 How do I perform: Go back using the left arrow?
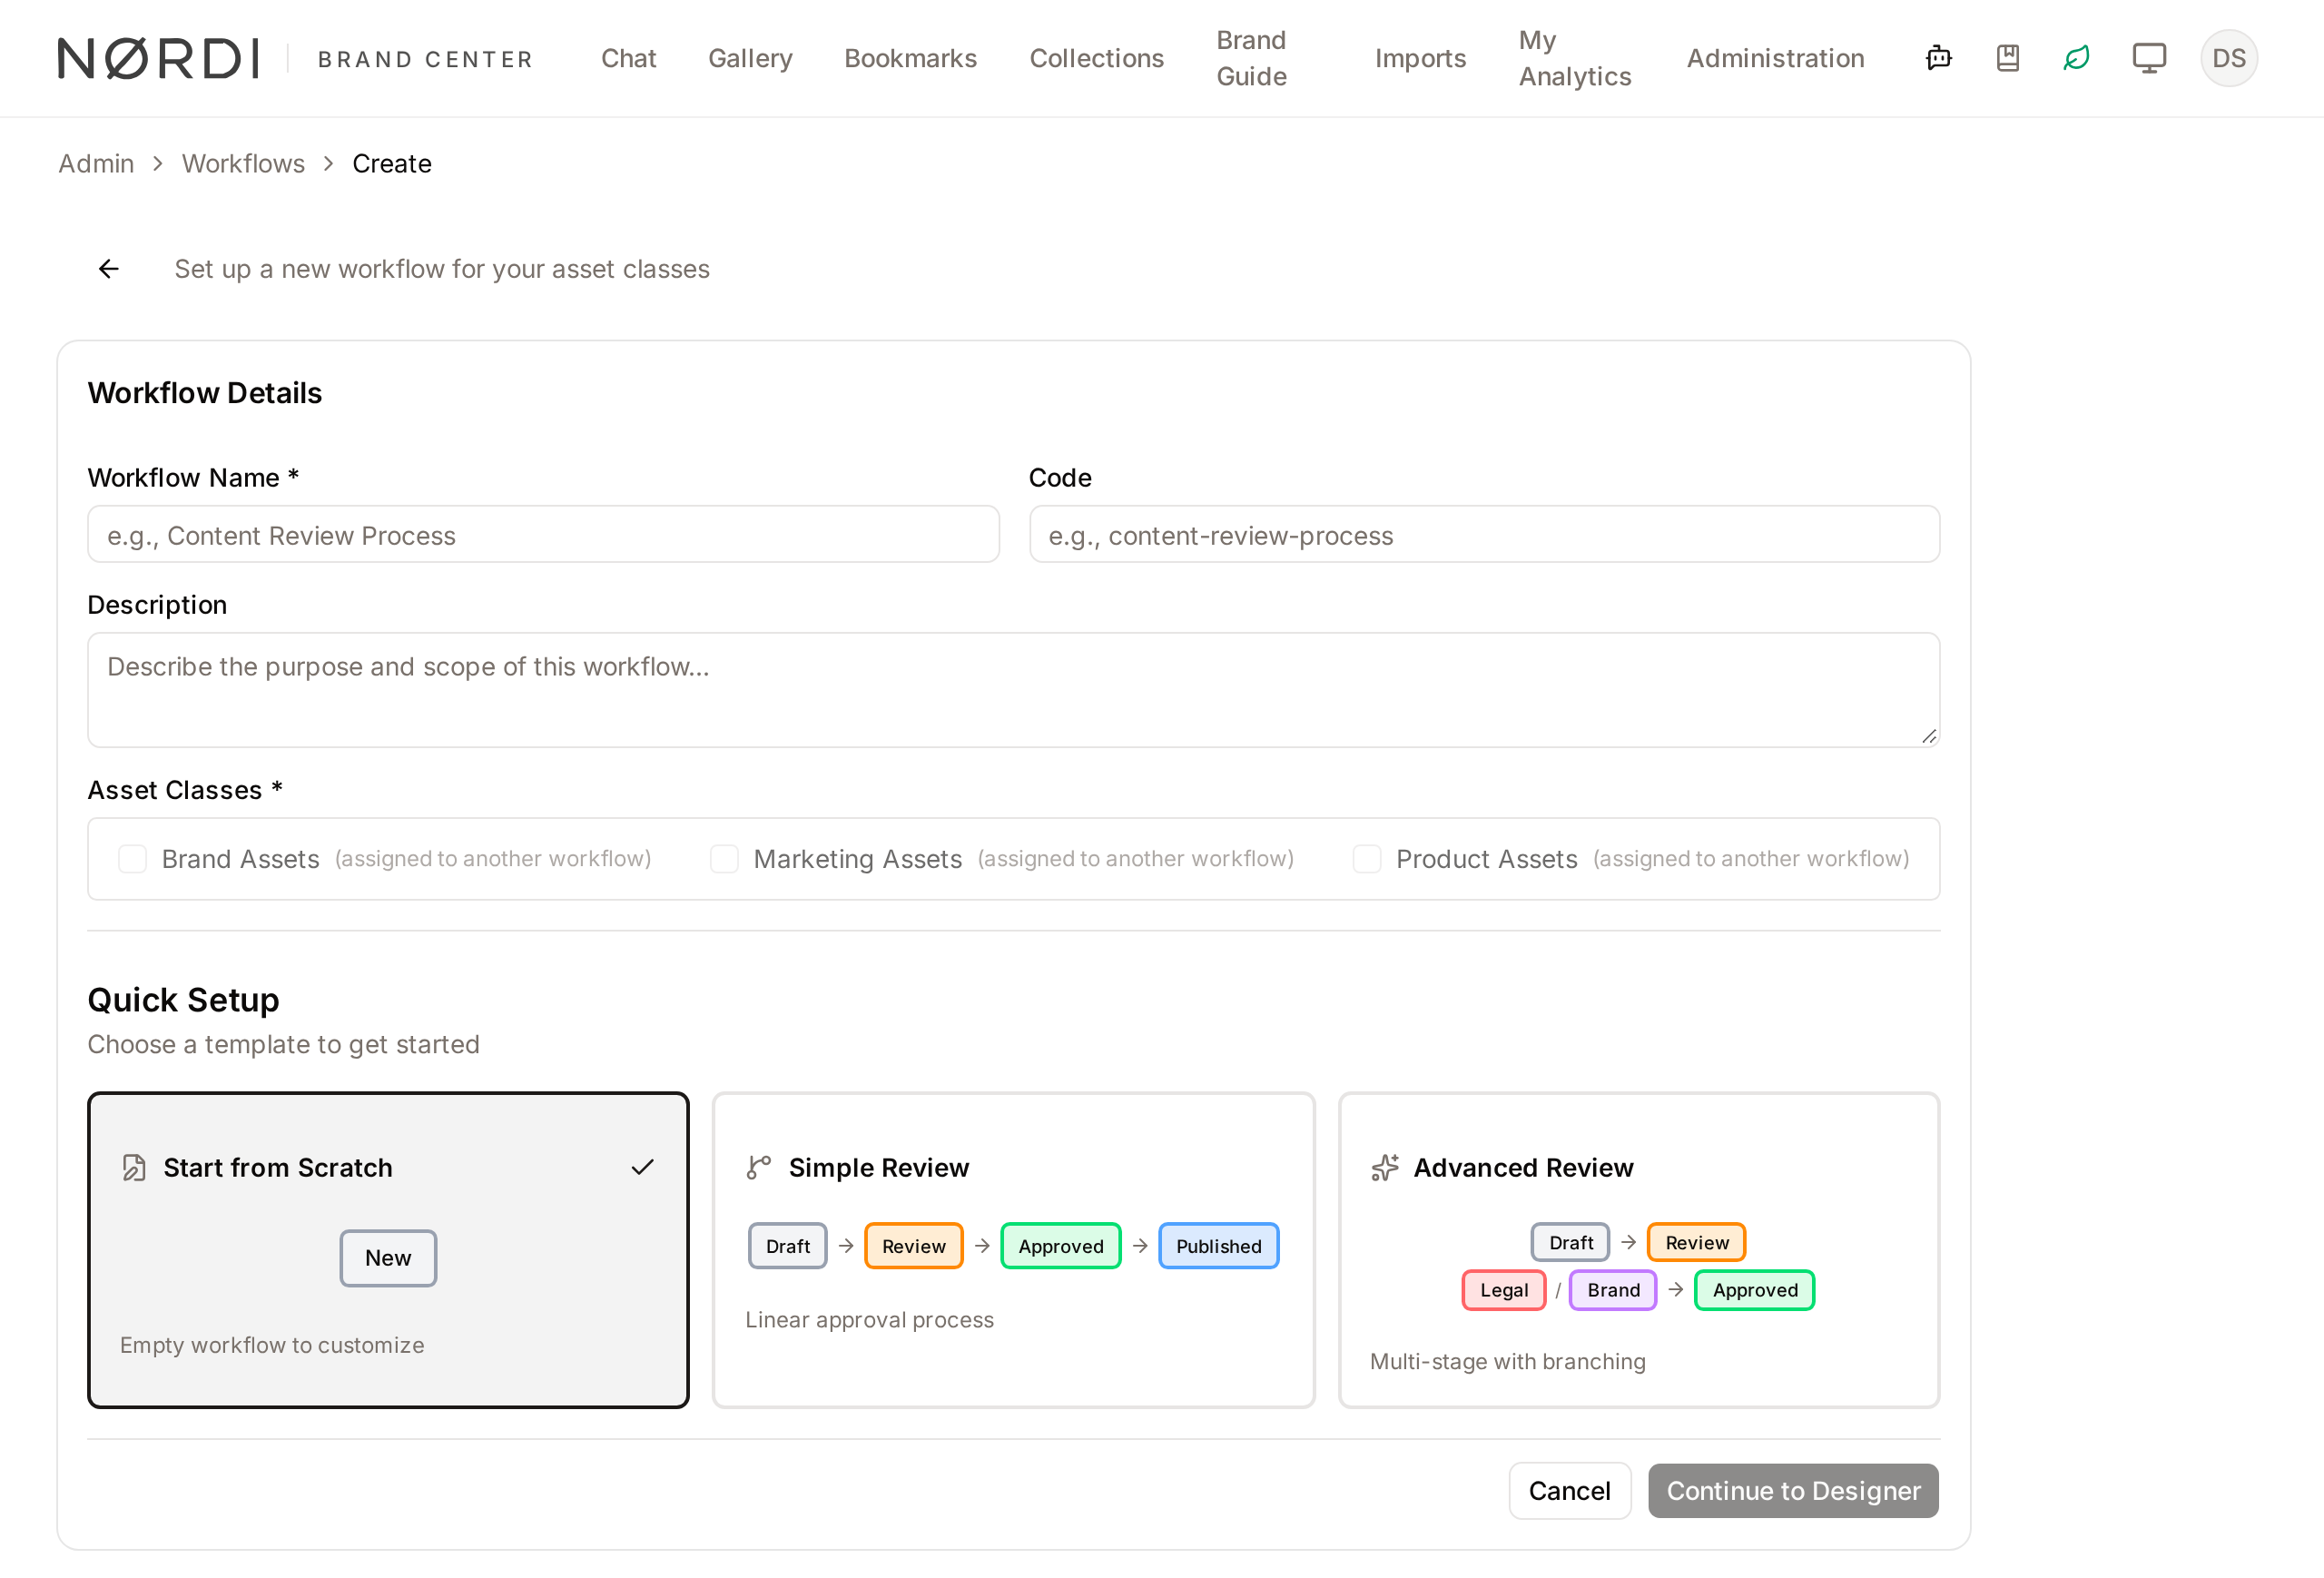pyautogui.click(x=109, y=269)
